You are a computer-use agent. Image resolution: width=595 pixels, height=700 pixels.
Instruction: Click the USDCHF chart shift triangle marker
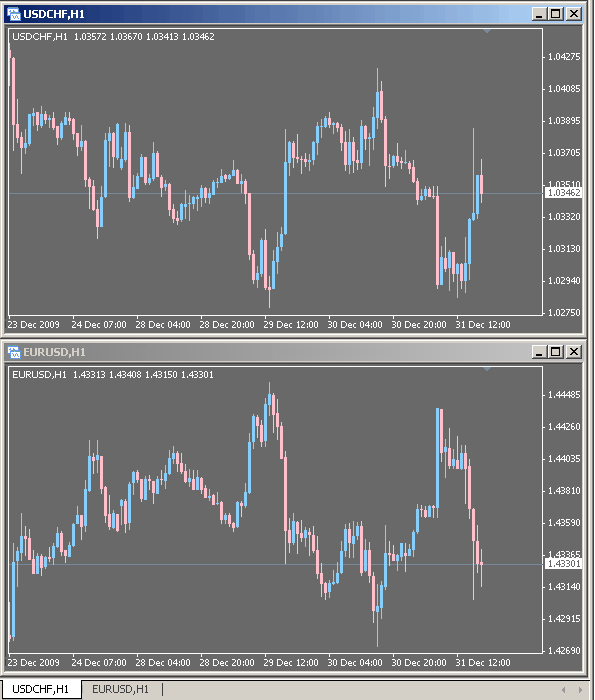487,31
